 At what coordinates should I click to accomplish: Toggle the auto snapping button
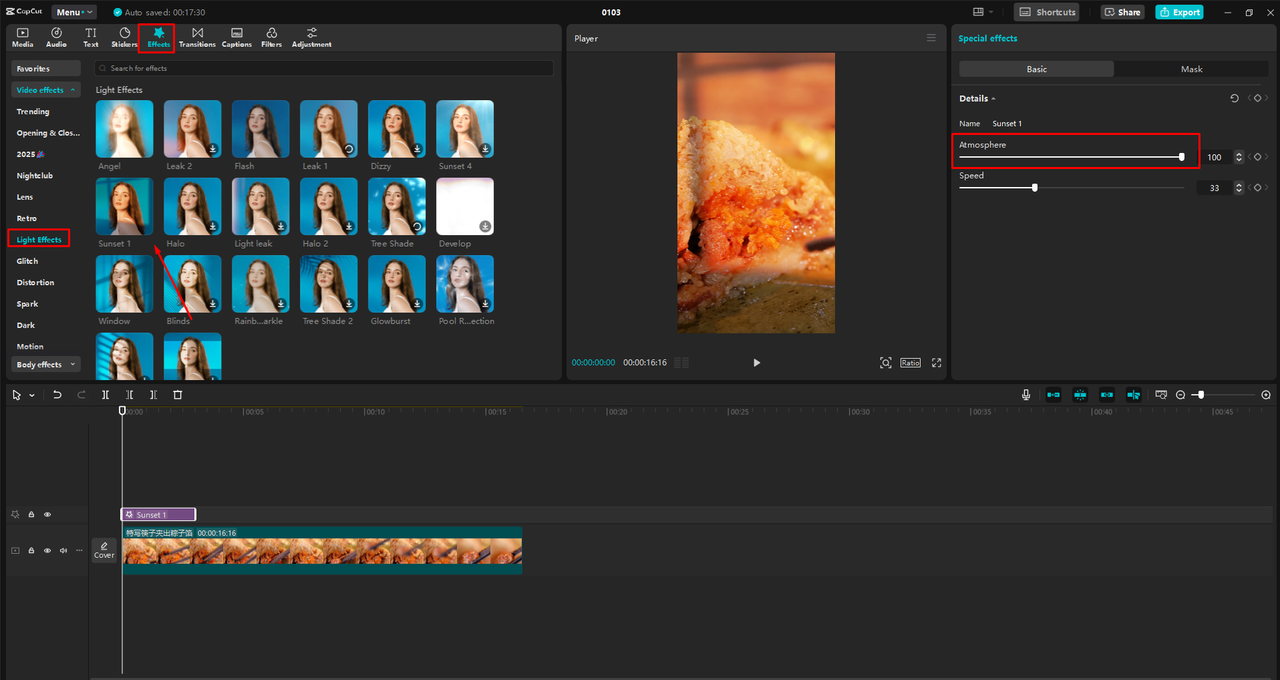pos(1080,395)
